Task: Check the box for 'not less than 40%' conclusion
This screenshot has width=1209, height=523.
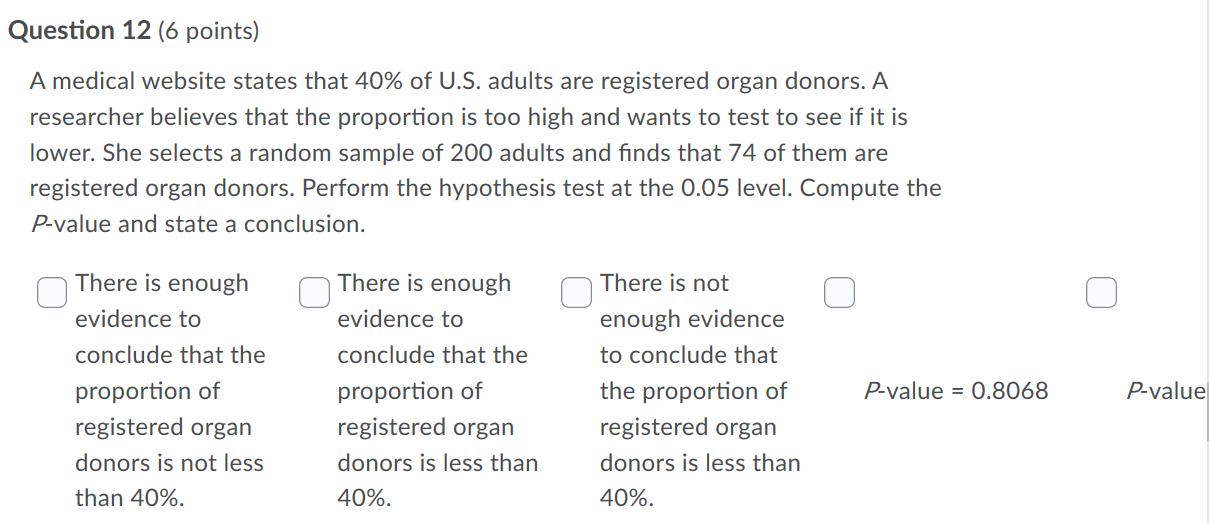Action: point(53,292)
